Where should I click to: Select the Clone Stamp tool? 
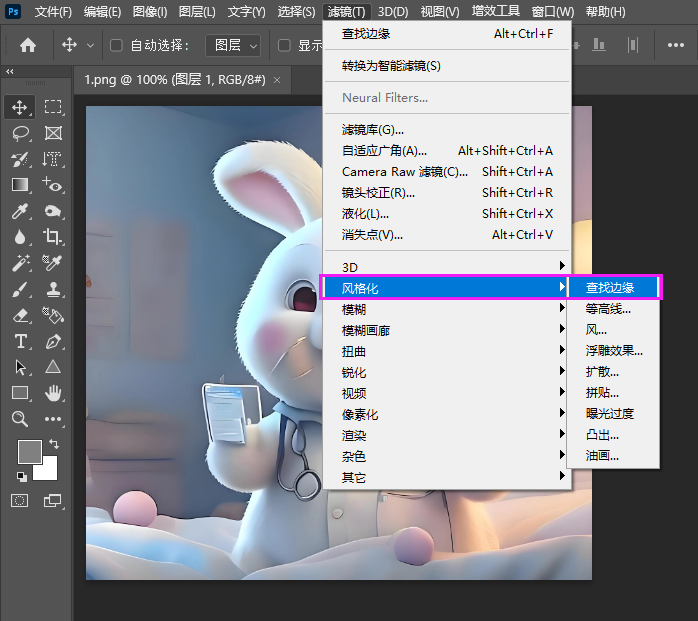point(53,289)
